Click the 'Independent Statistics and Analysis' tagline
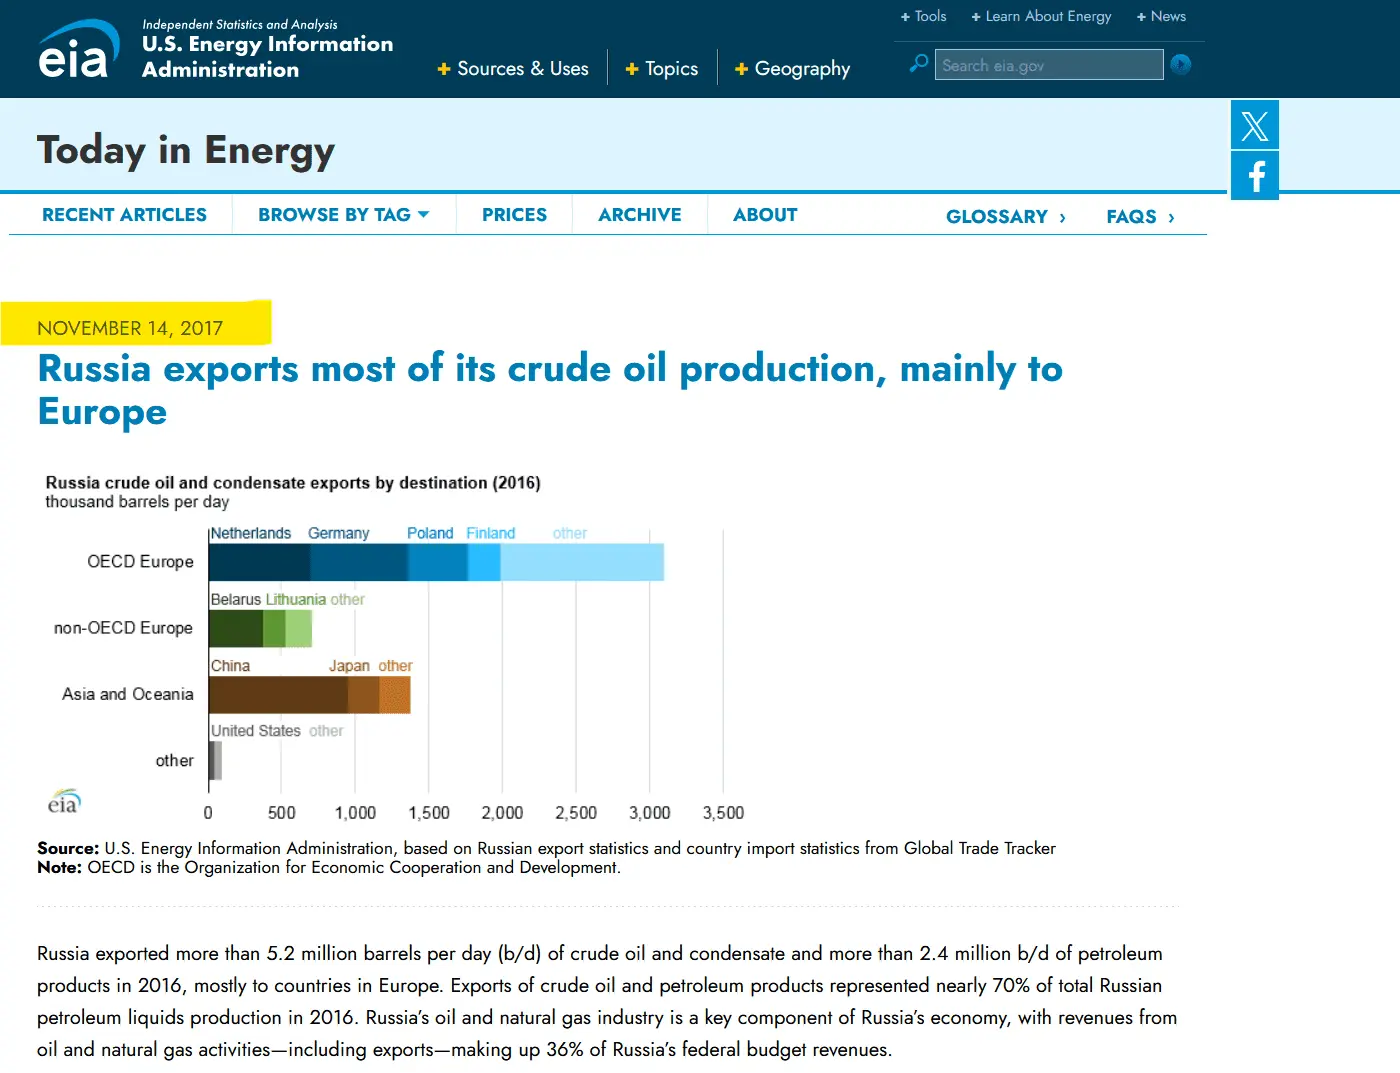The width and height of the screenshot is (1400, 1073). click(240, 24)
